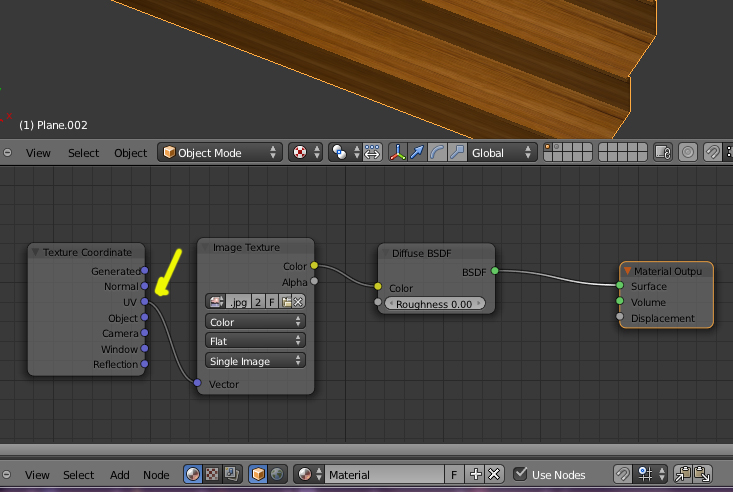Click the Vector input socket
Viewport: 733px width, 492px height.
[x=197, y=383]
